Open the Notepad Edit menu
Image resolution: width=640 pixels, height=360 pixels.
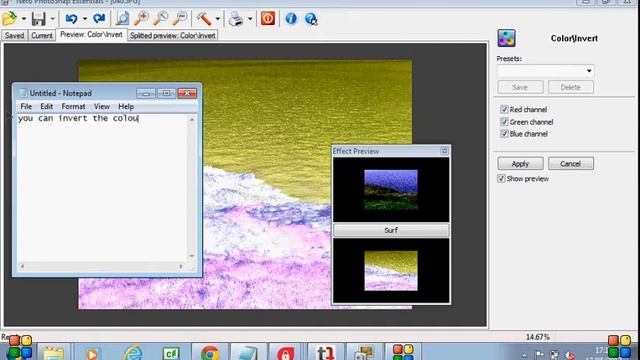(x=47, y=107)
